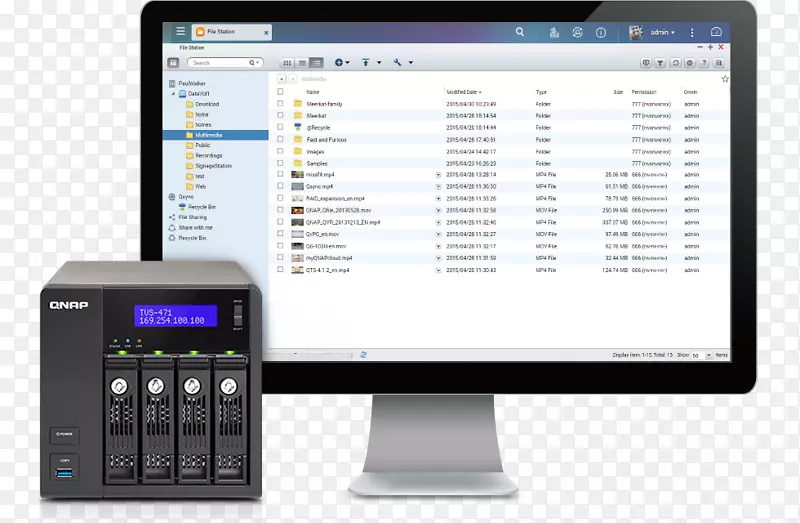Go back with the path back arrow
Image resolution: width=800 pixels, height=523 pixels.
[x=282, y=79]
